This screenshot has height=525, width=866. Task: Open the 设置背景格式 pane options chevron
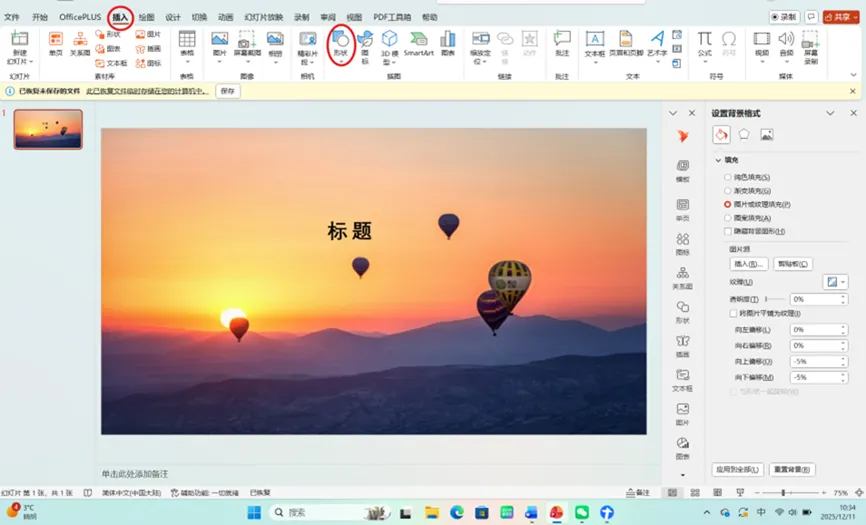[830, 113]
